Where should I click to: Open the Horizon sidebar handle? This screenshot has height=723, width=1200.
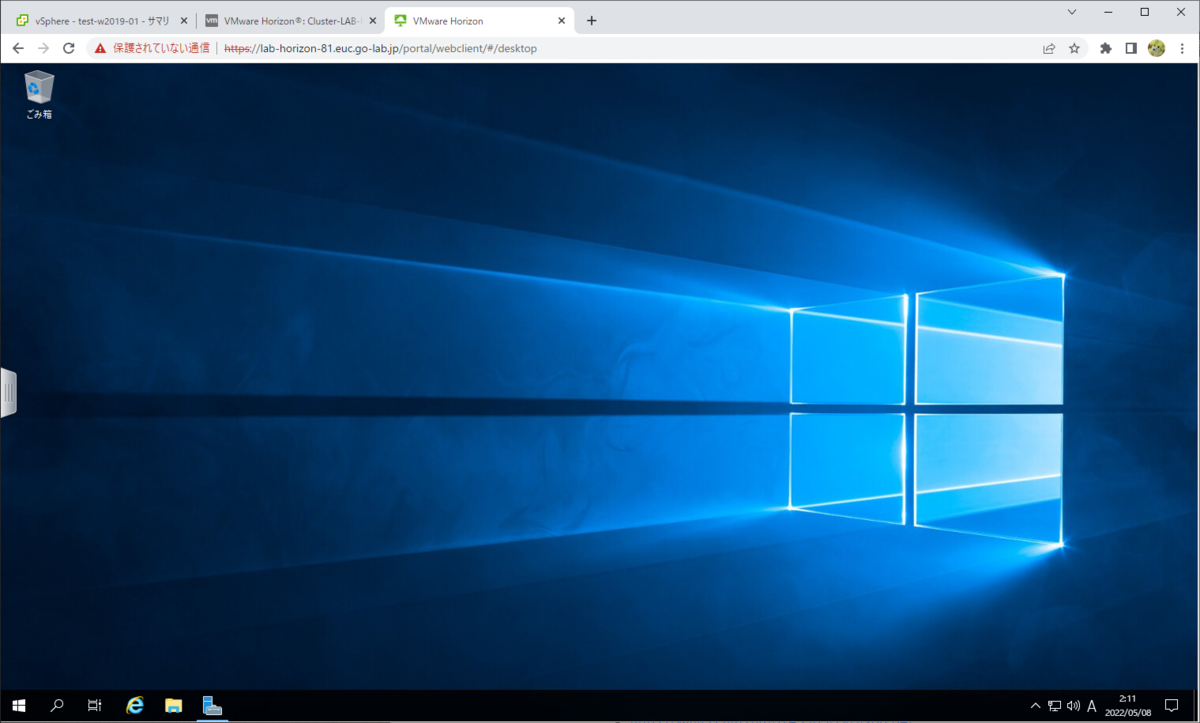pos(8,393)
